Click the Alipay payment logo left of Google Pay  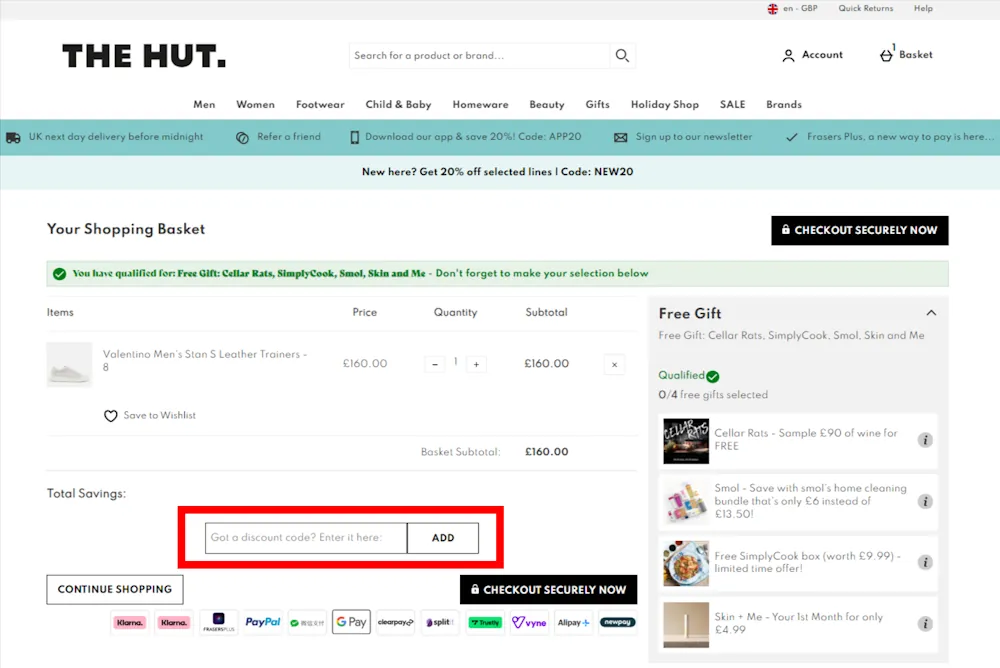coord(307,622)
